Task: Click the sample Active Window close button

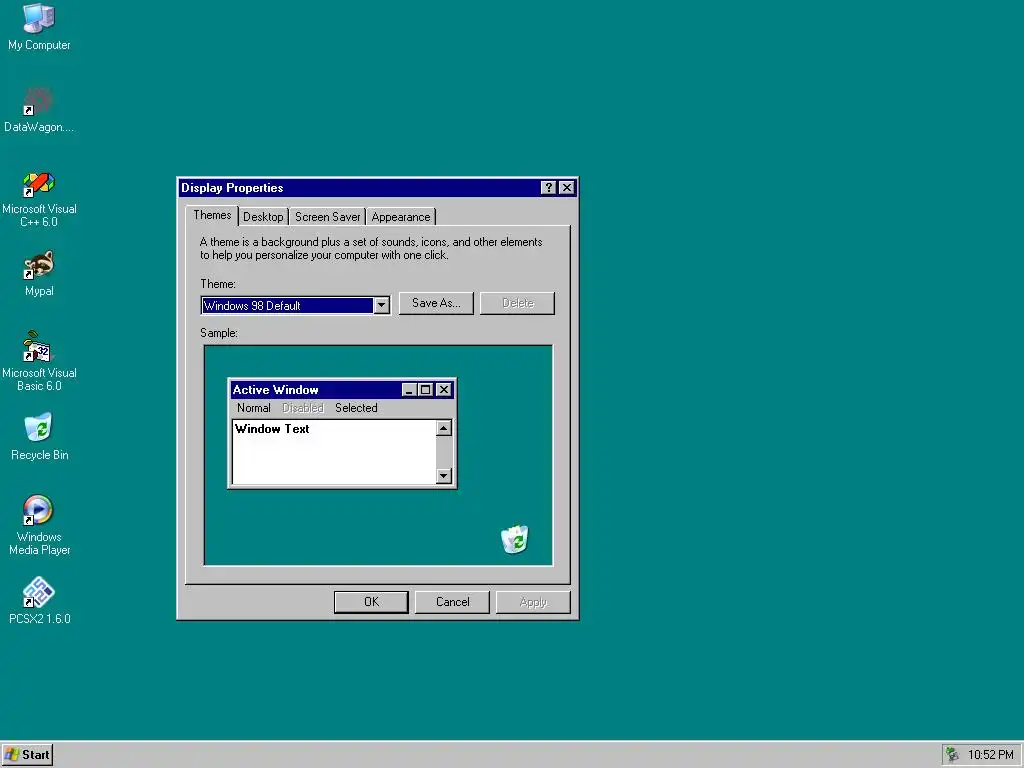Action: click(444, 390)
